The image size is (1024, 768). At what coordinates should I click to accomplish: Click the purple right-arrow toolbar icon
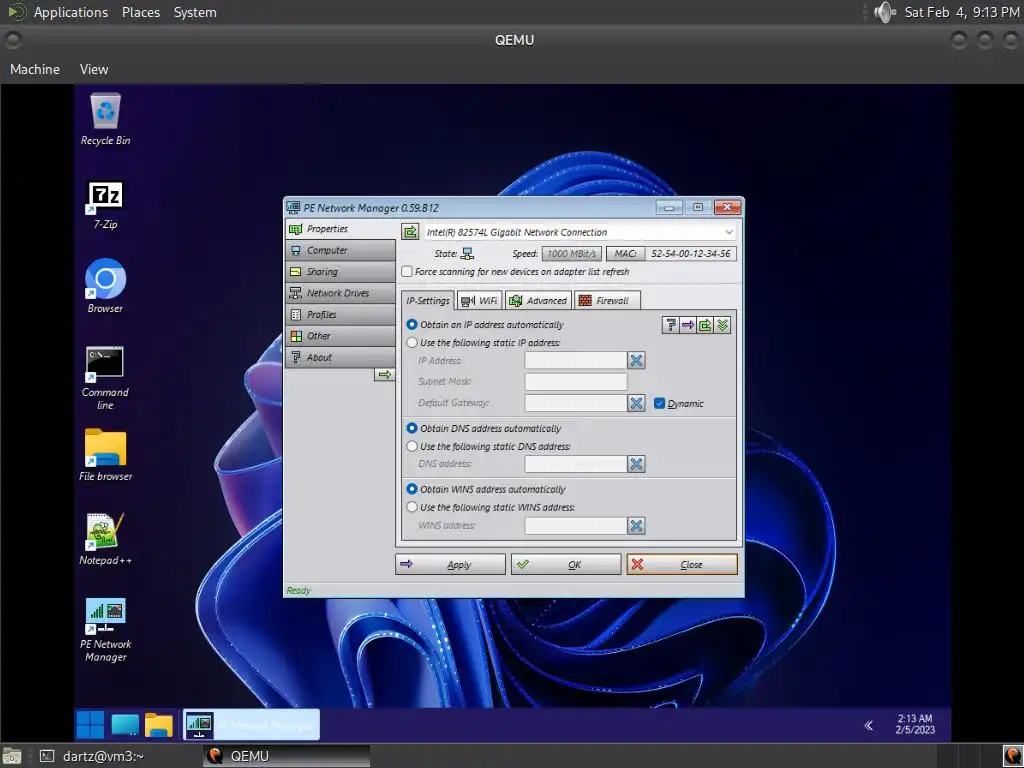point(688,325)
